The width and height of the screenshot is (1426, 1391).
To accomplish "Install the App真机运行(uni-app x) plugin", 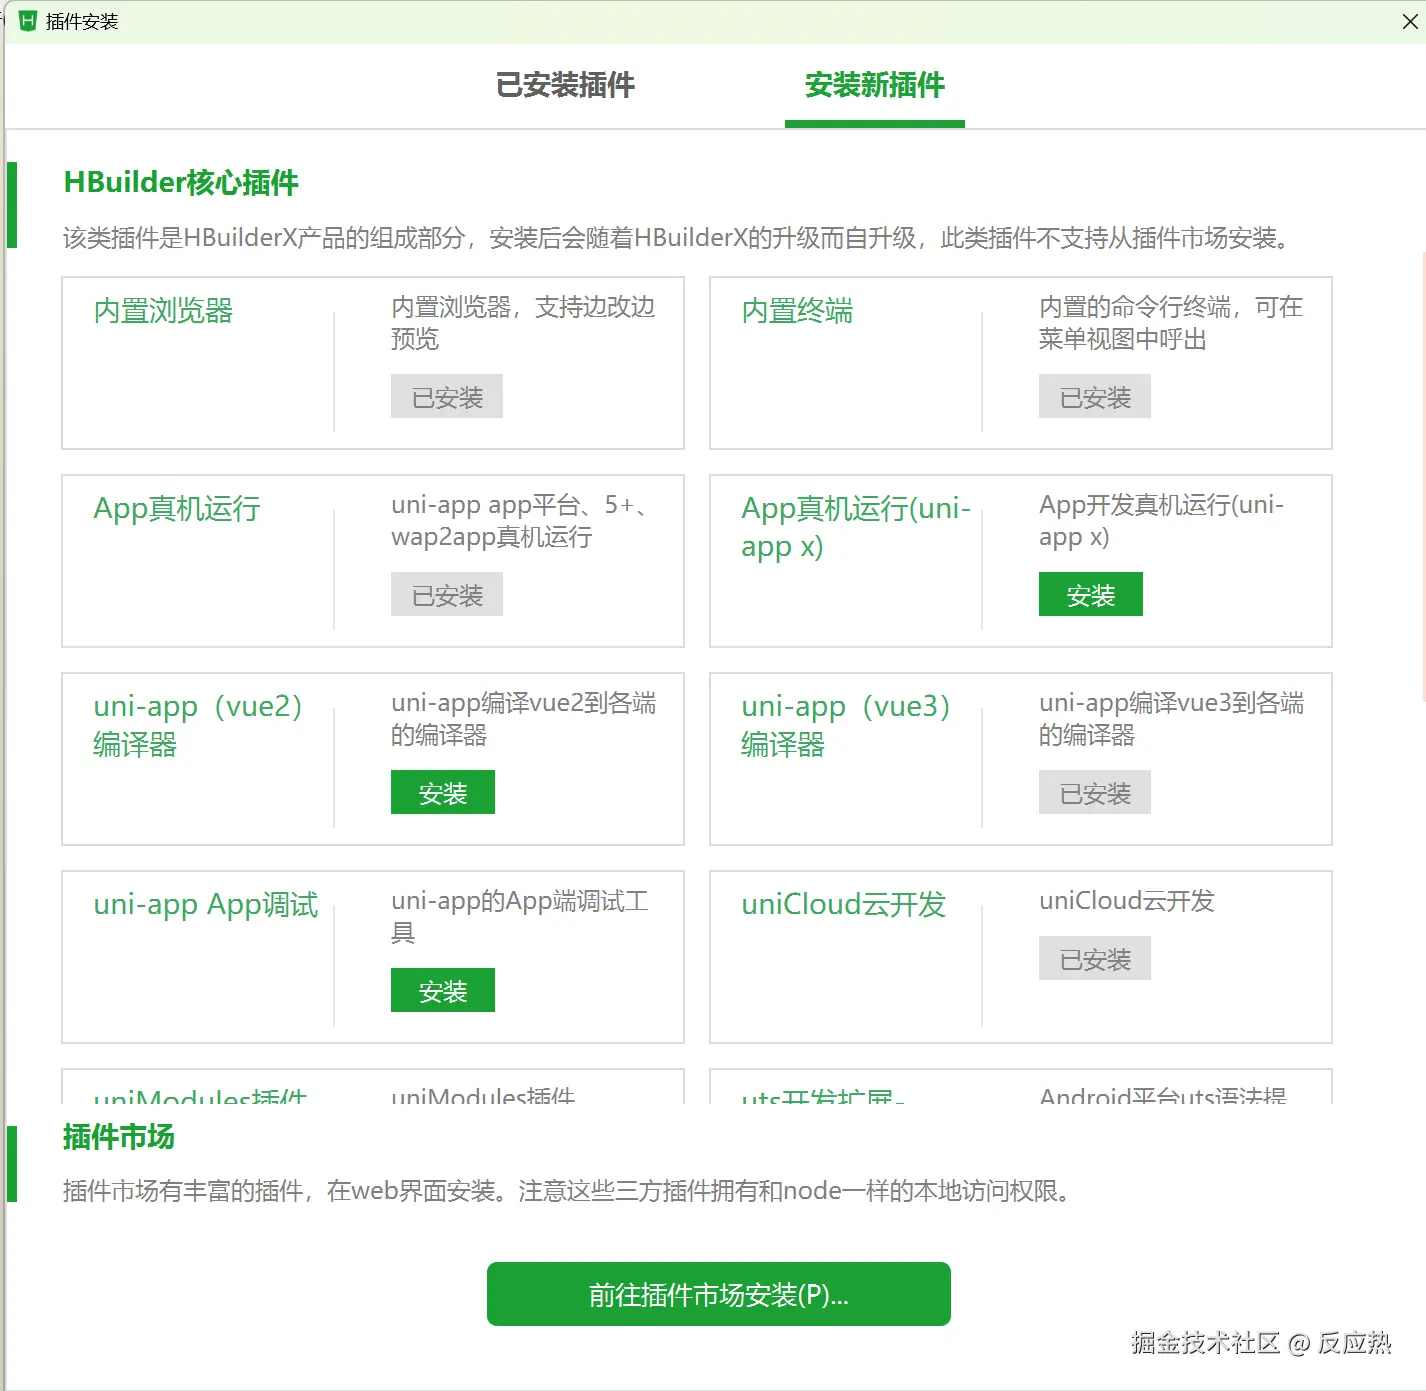I will (x=1090, y=594).
